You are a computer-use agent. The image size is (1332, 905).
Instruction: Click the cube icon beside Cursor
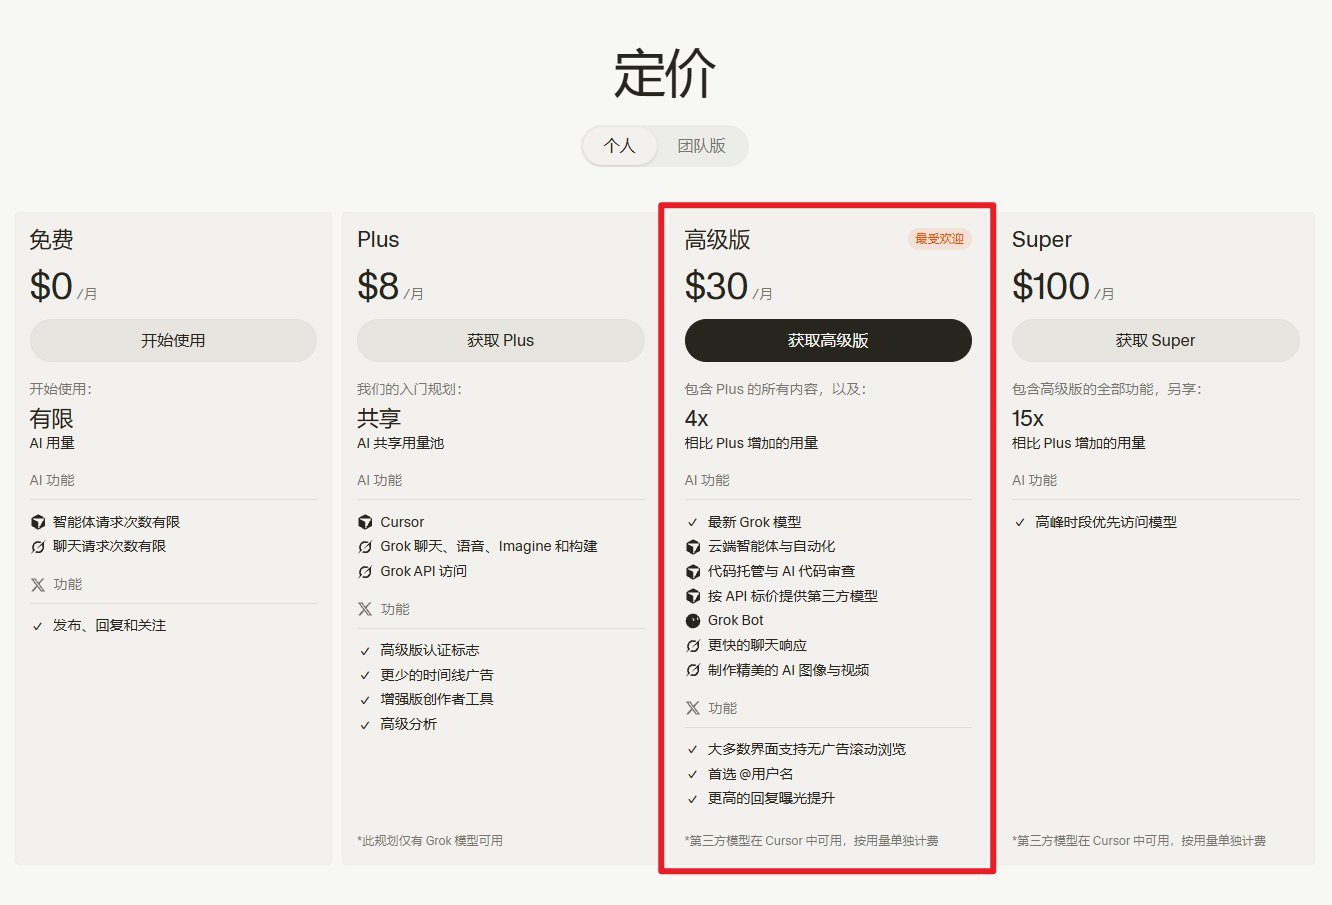365,522
